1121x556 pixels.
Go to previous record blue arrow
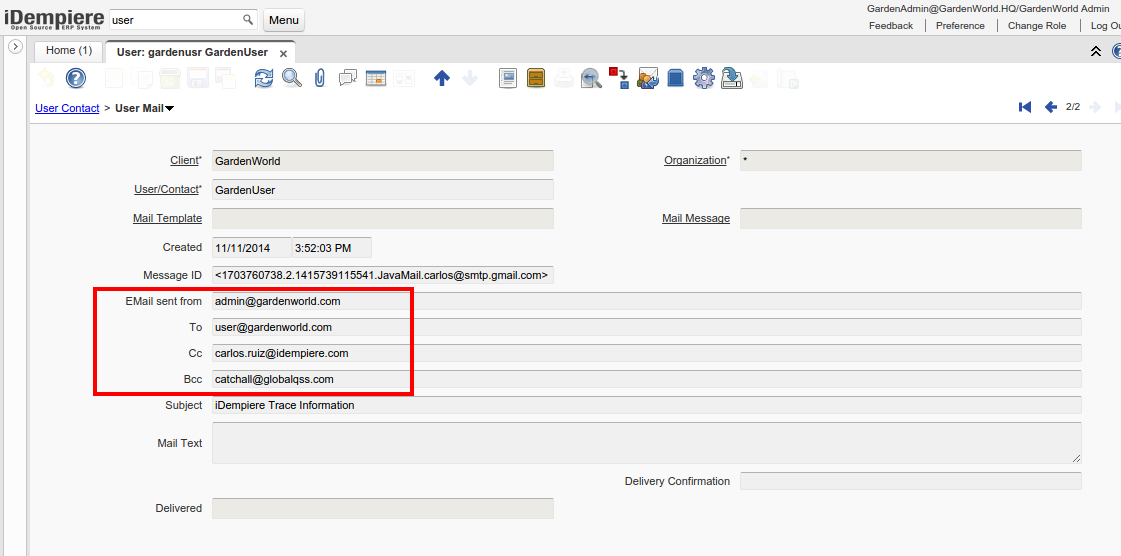point(1050,107)
